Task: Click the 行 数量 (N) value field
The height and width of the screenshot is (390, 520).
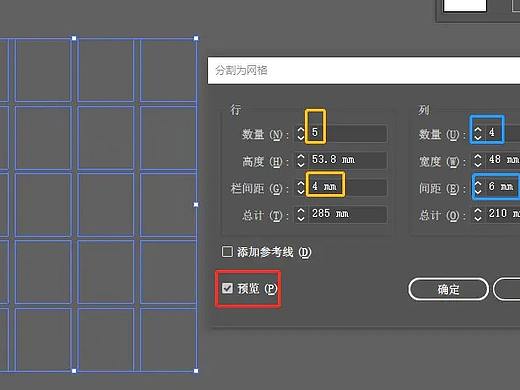Action: click(x=348, y=134)
